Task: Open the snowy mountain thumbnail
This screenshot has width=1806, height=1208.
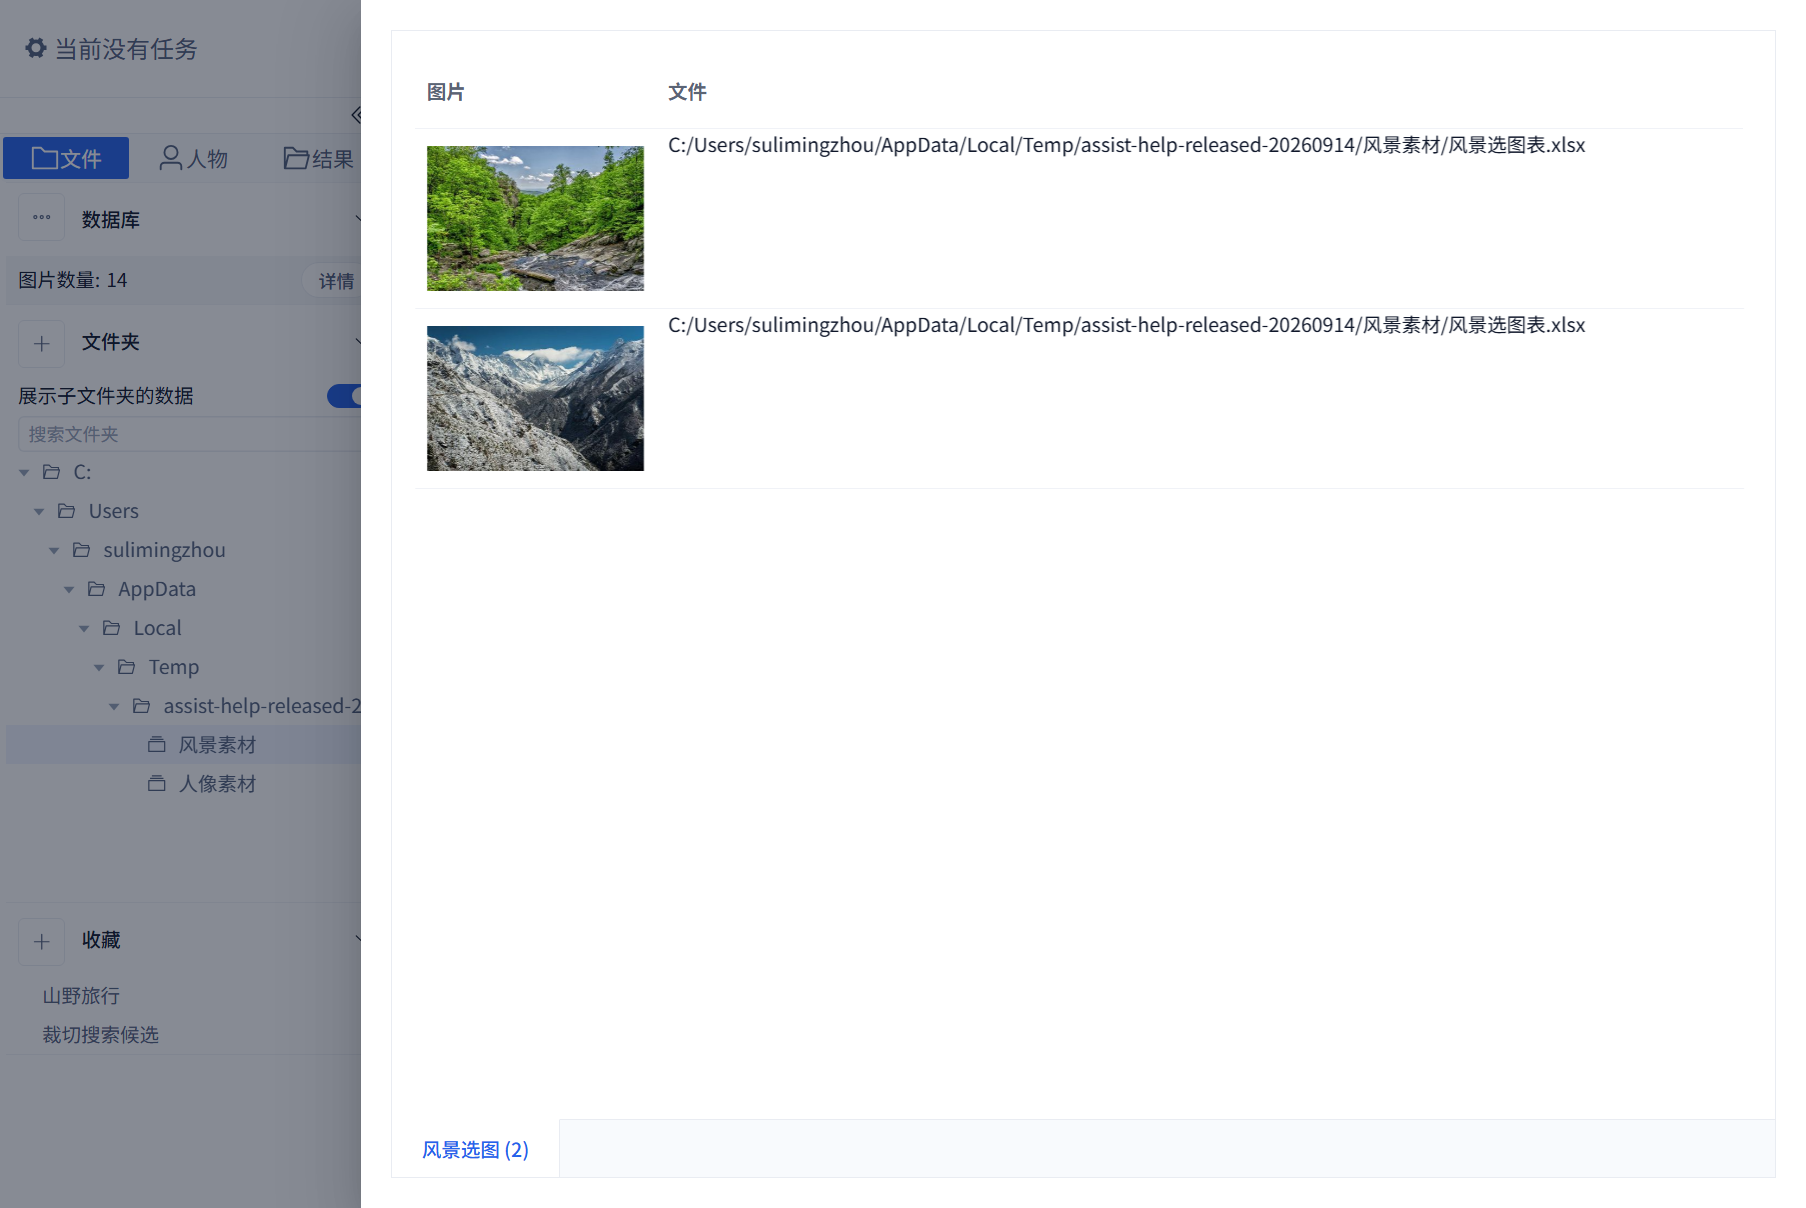Action: coord(535,398)
